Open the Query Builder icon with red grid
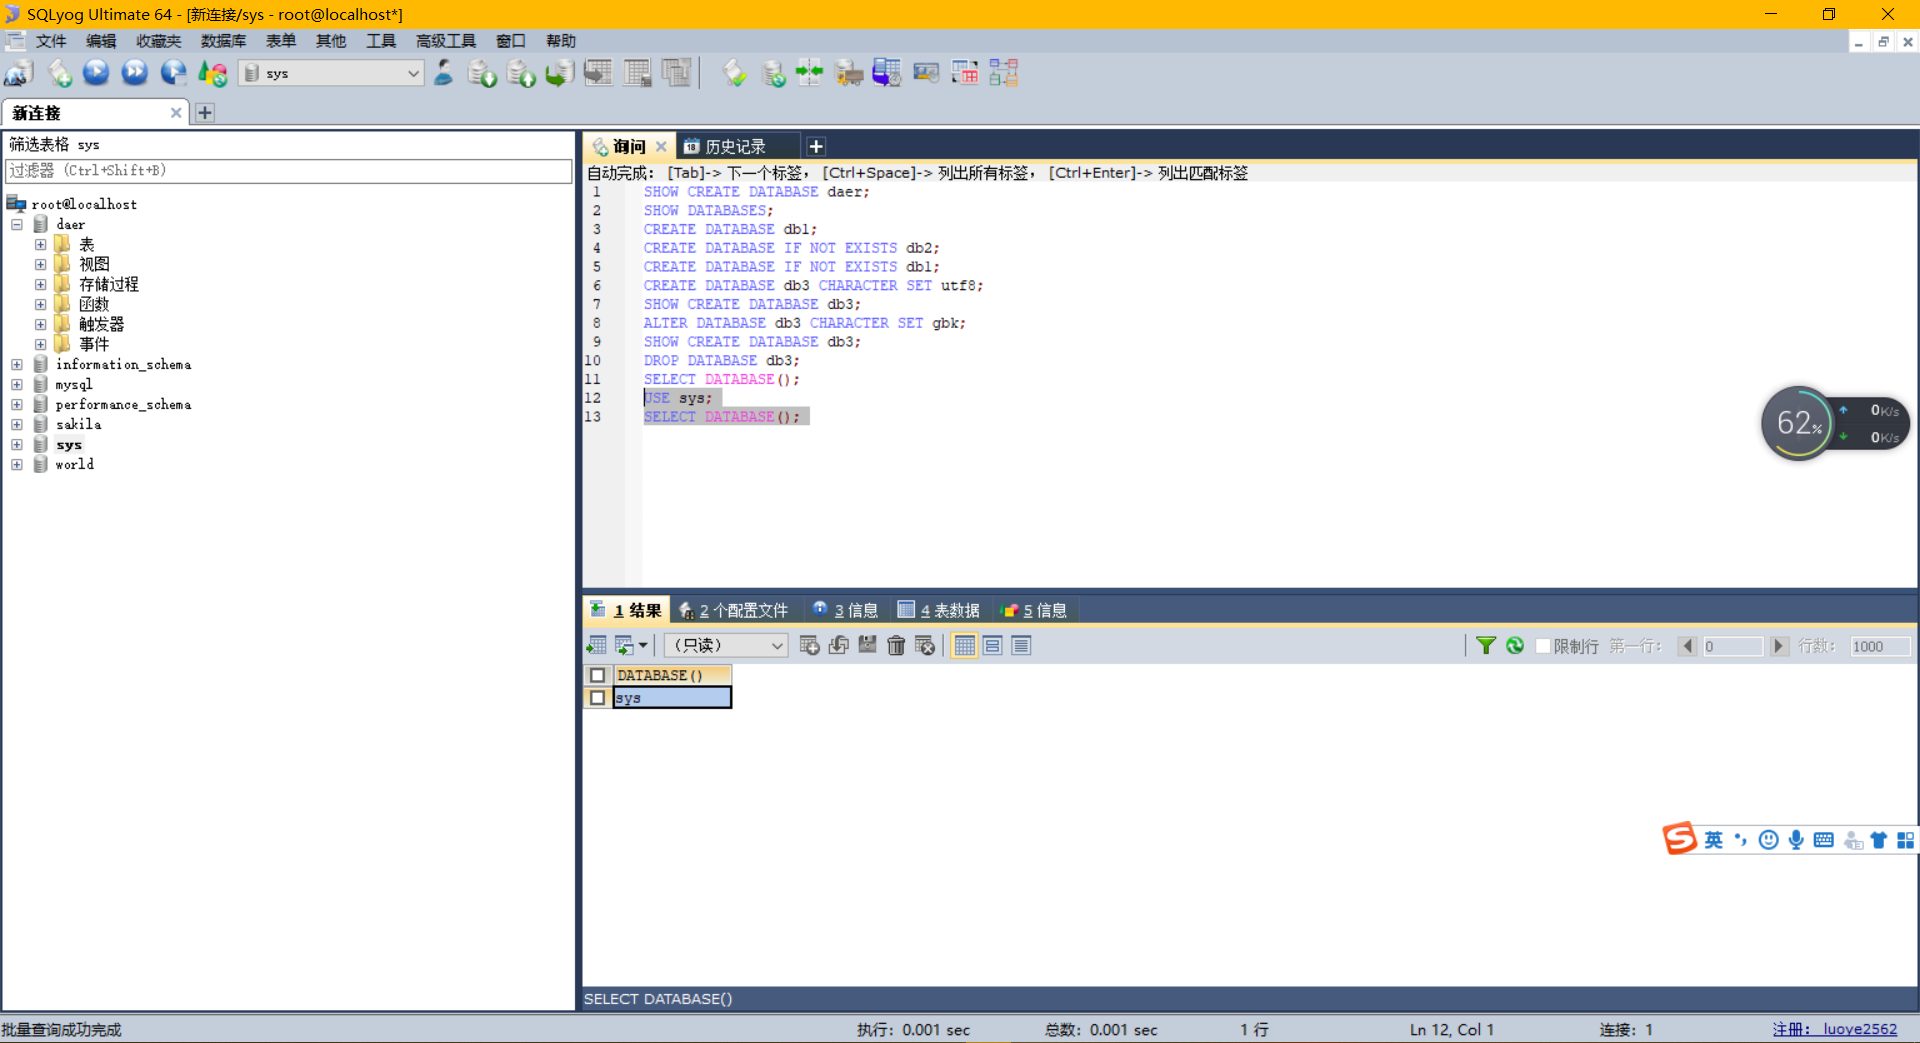Screen dimensions: 1920x1043 pyautogui.click(x=965, y=73)
